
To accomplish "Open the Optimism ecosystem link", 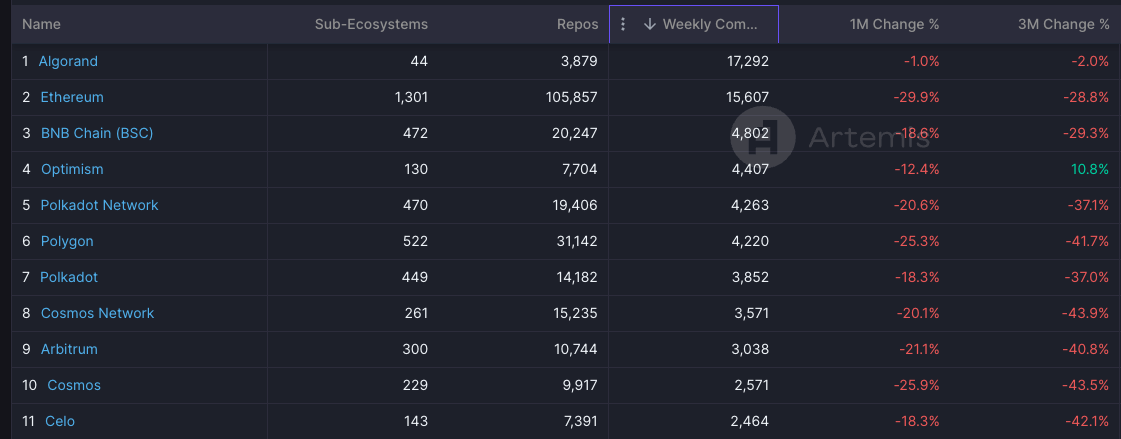I will (x=72, y=169).
